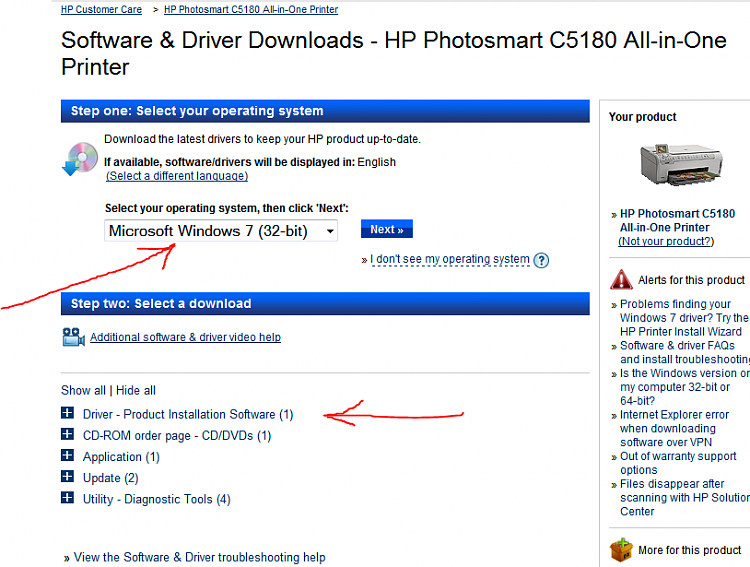This screenshot has height=567, width=750.
Task: Open Out of warranty support options link
Action: pyautogui.click(x=678, y=463)
